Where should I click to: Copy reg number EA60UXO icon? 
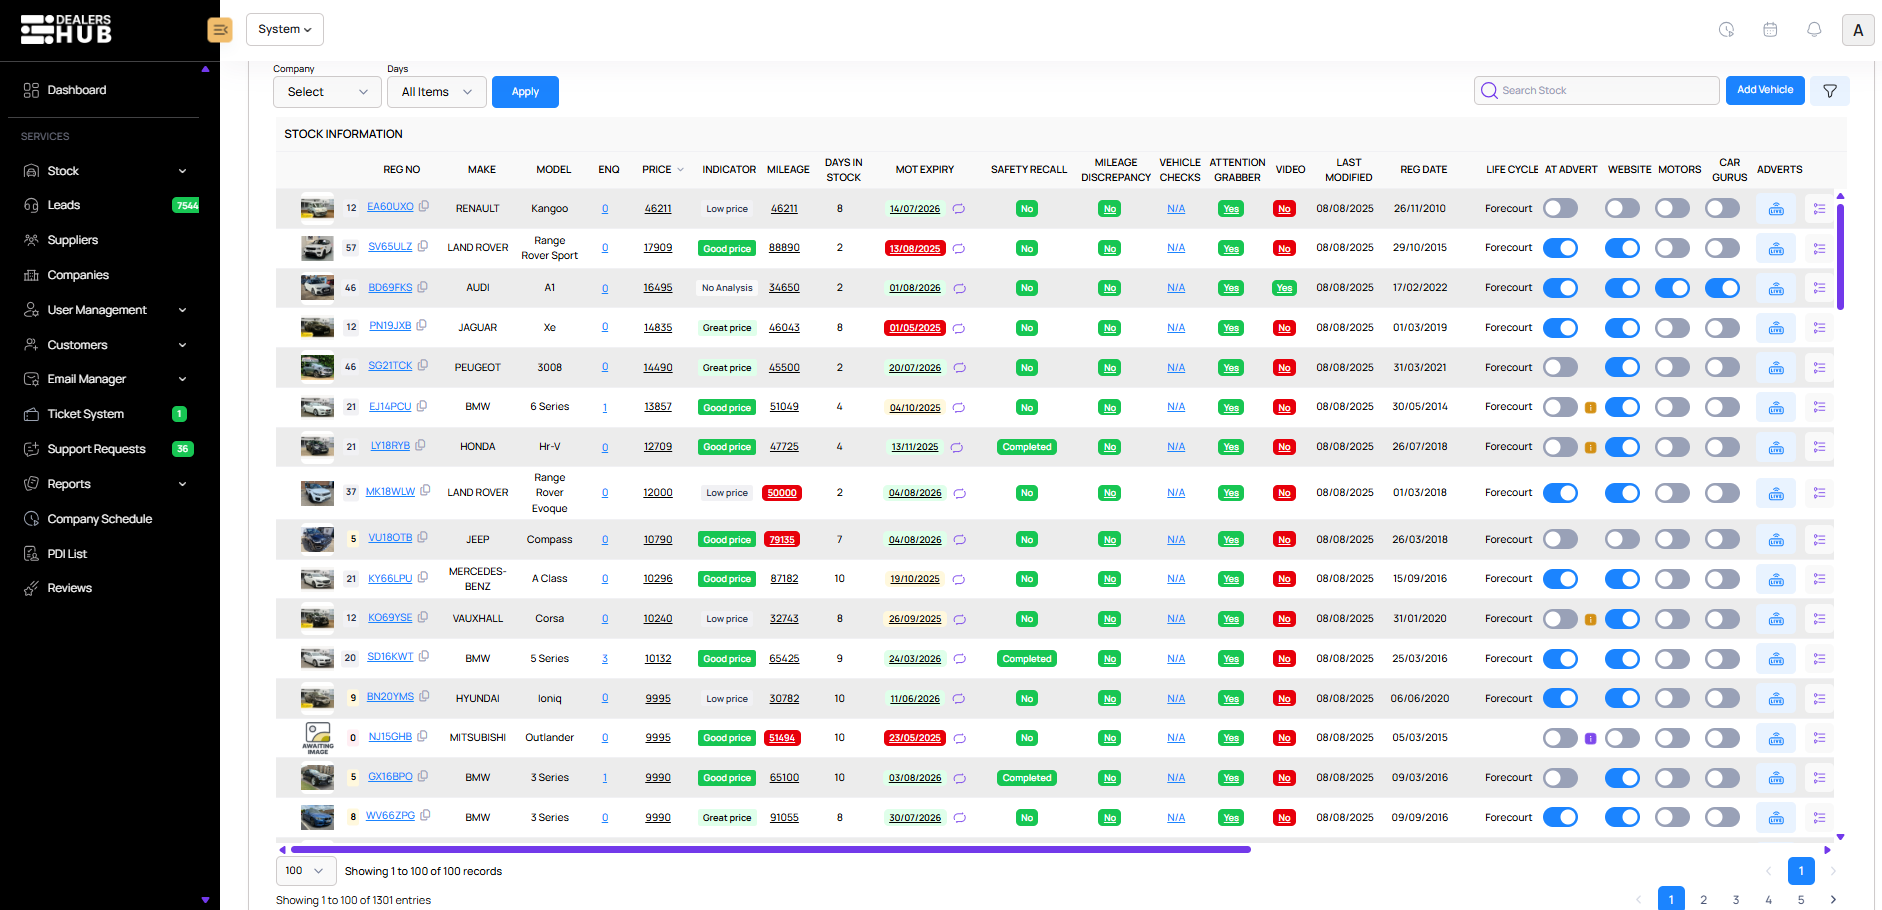(x=424, y=206)
